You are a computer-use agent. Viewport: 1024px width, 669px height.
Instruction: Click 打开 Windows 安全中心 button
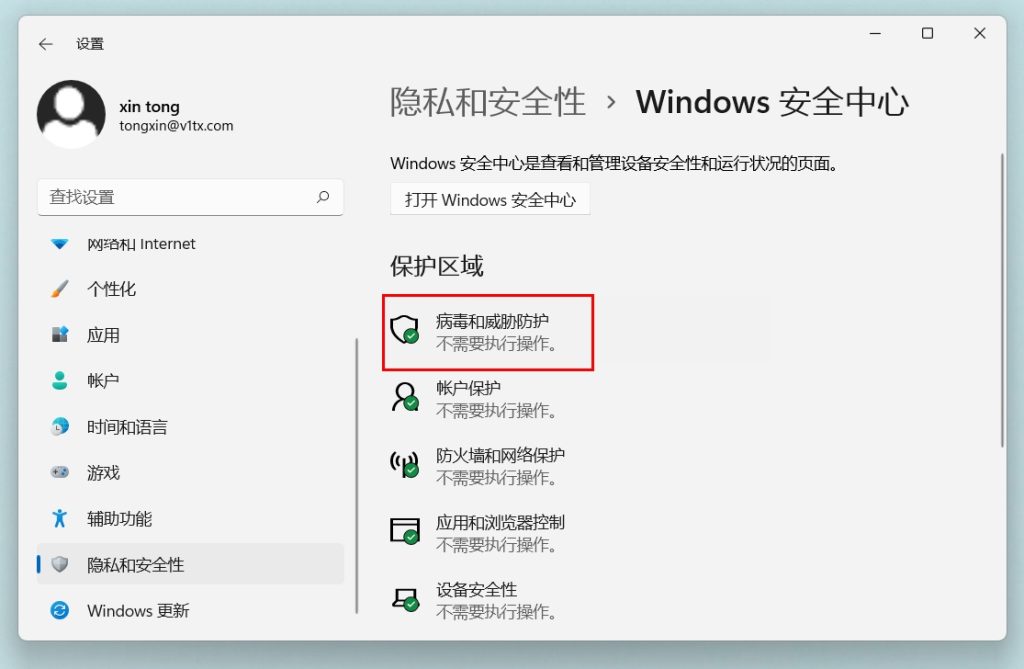[x=490, y=199]
